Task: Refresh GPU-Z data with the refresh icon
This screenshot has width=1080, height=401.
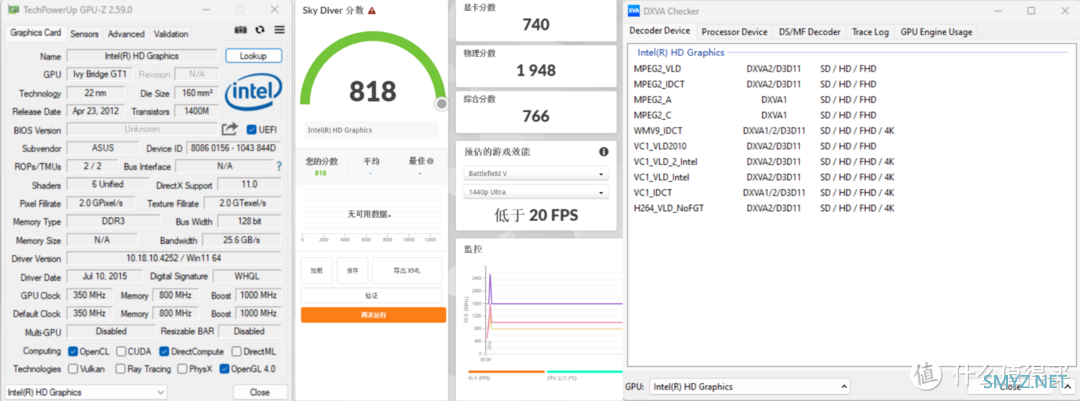Action: click(260, 30)
